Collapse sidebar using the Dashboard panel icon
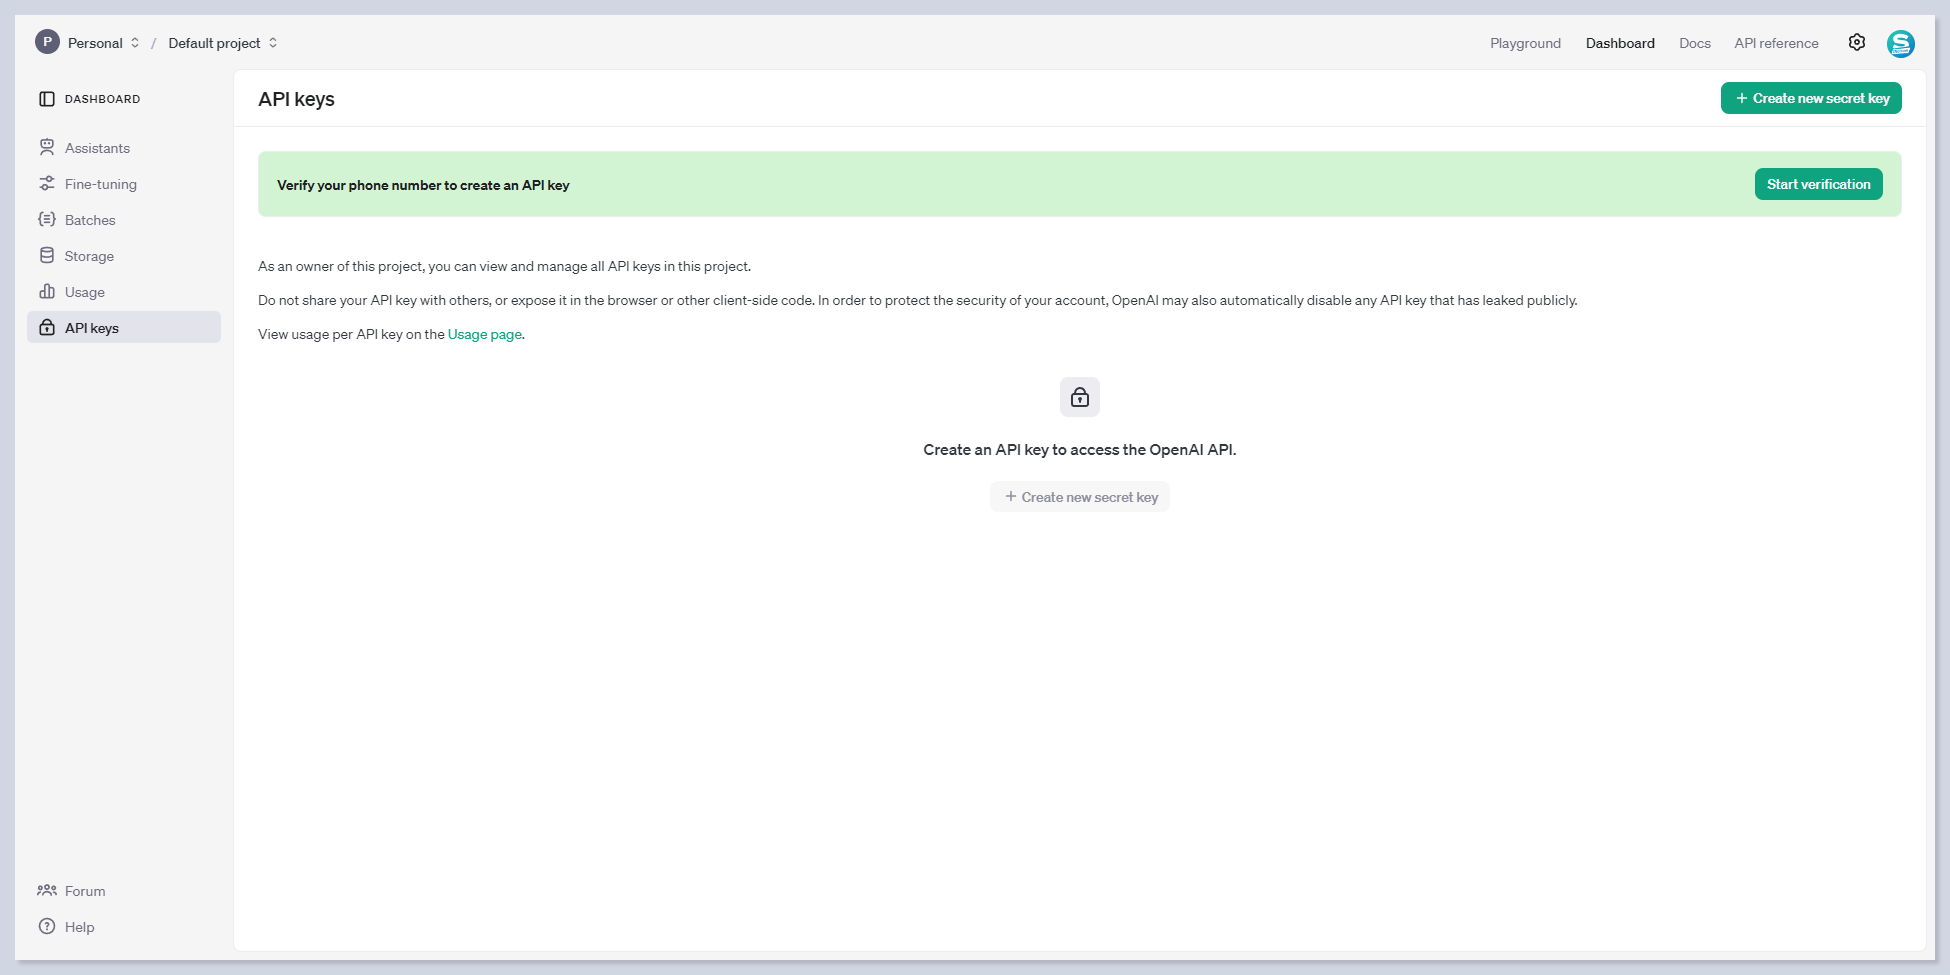 [47, 99]
